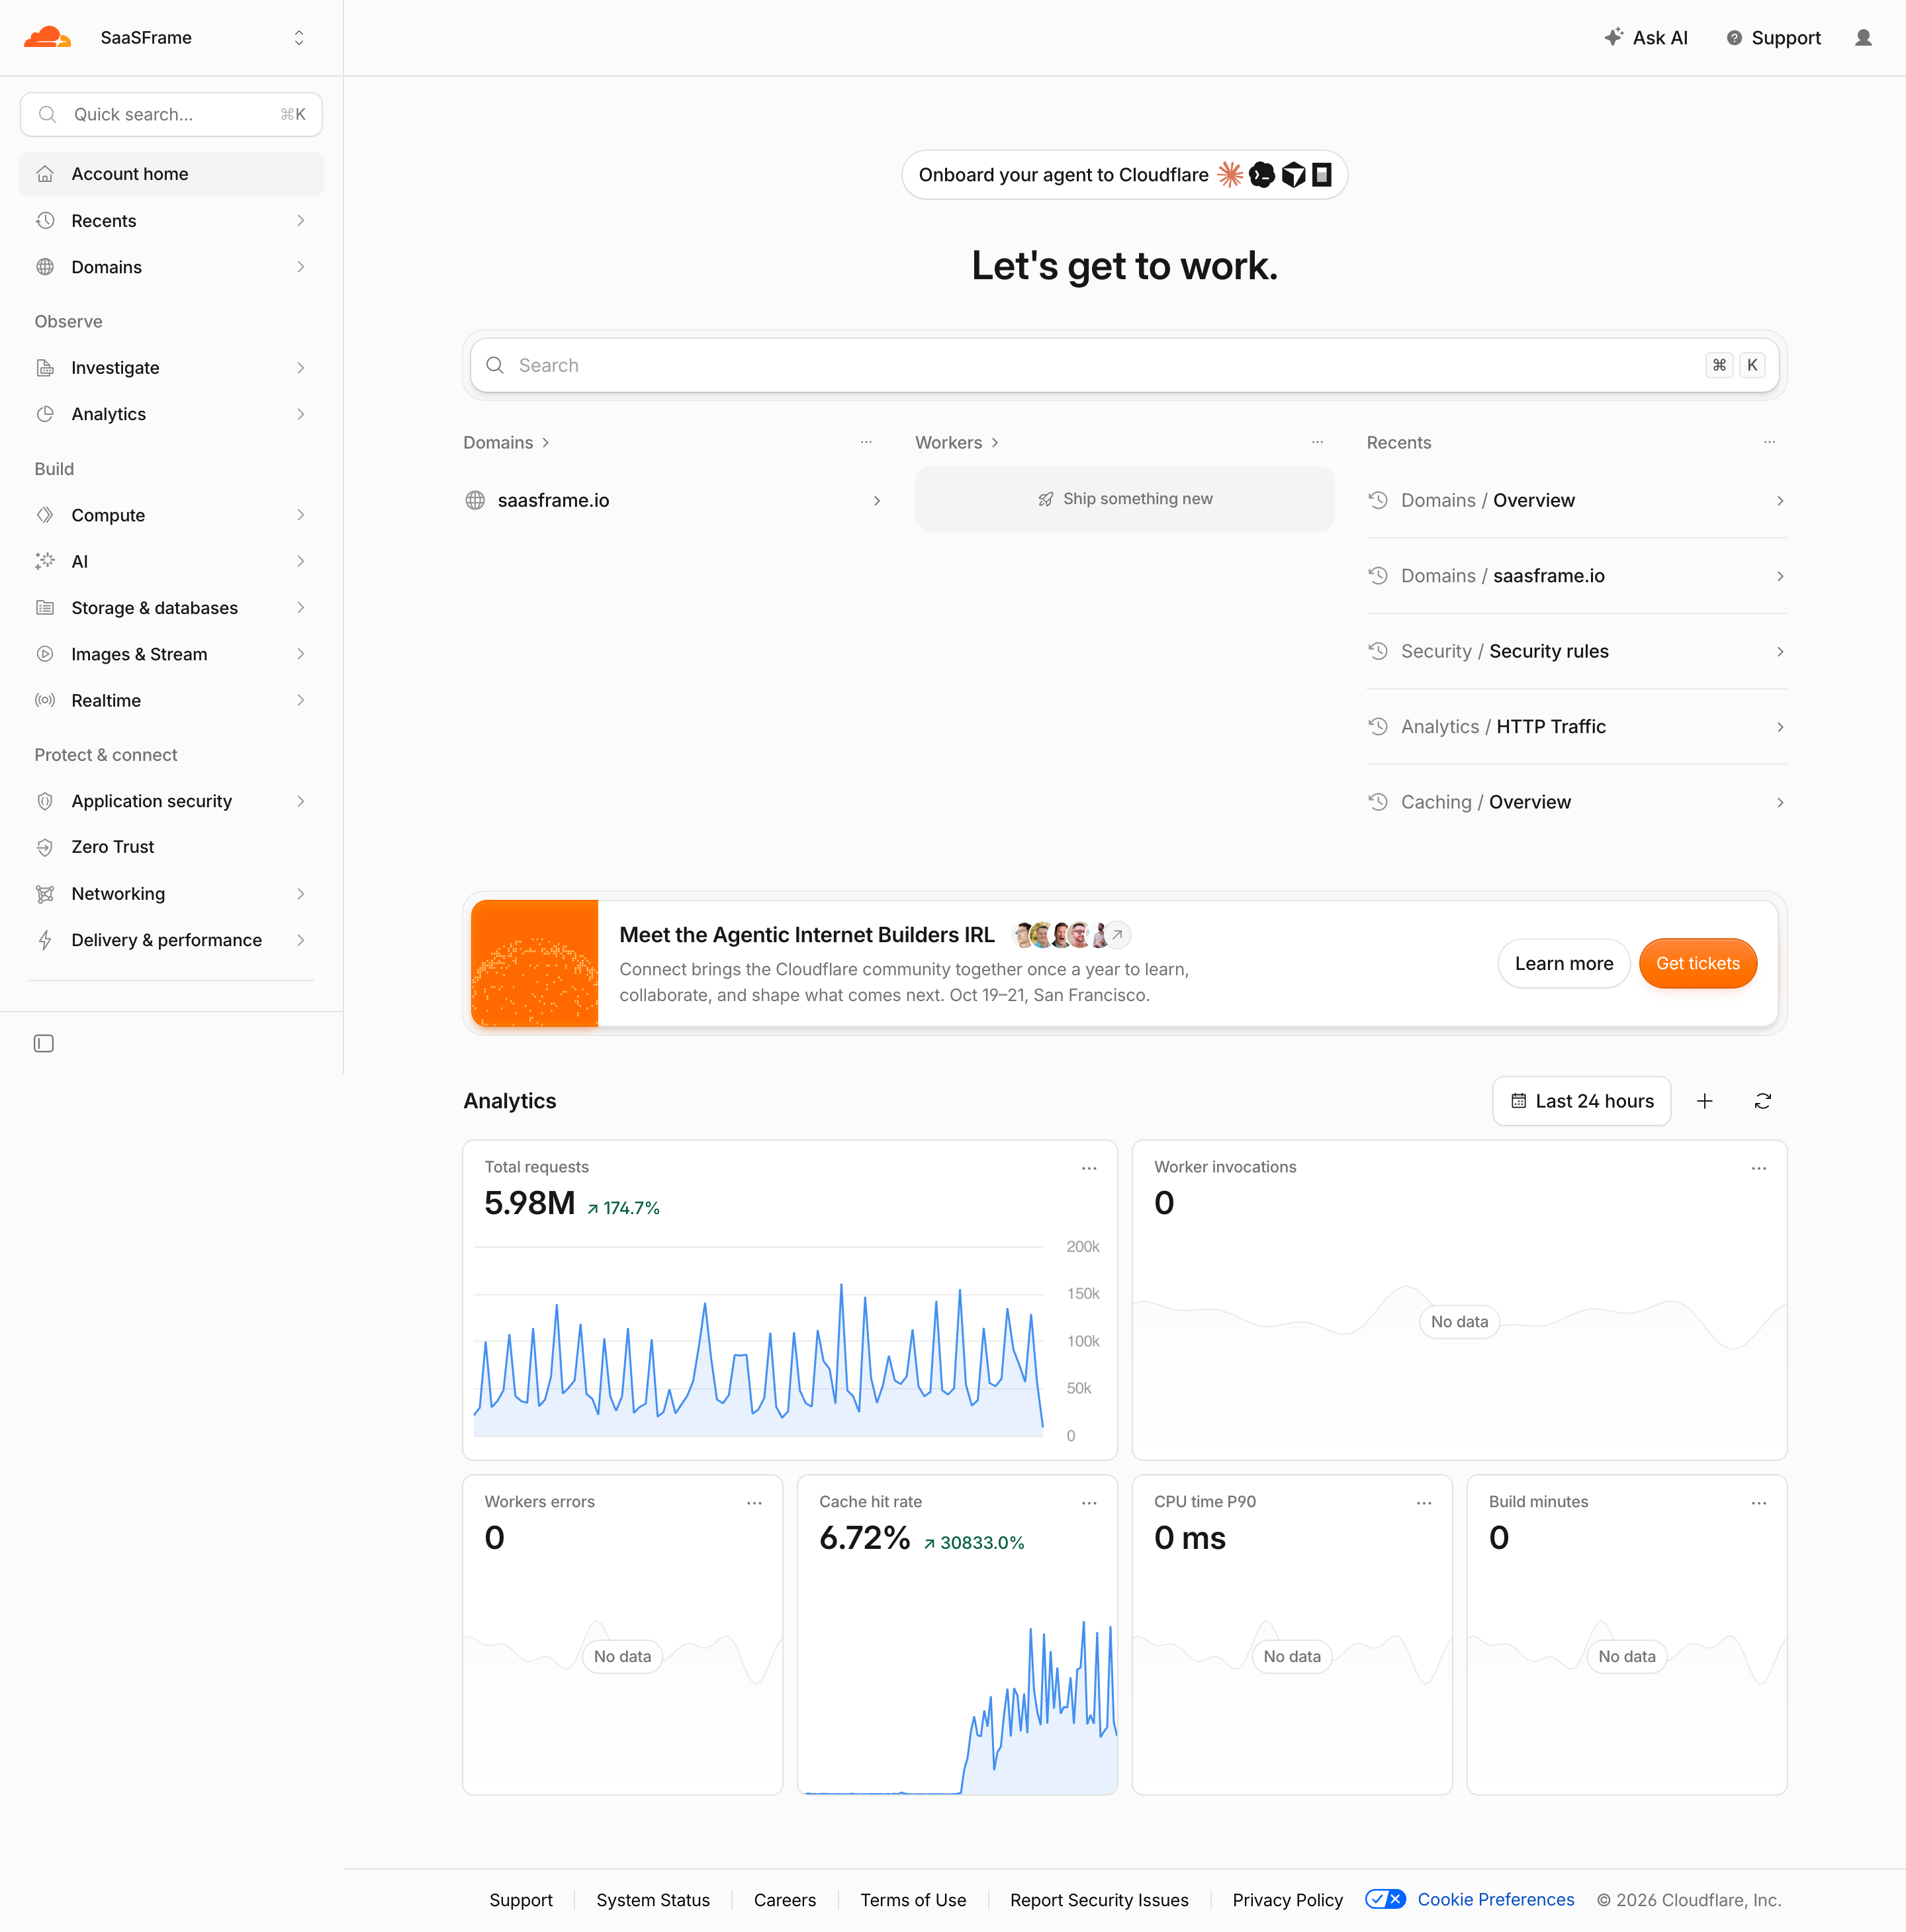Open Zero Trust in sidebar
The image size is (1906, 1932).
click(x=171, y=847)
